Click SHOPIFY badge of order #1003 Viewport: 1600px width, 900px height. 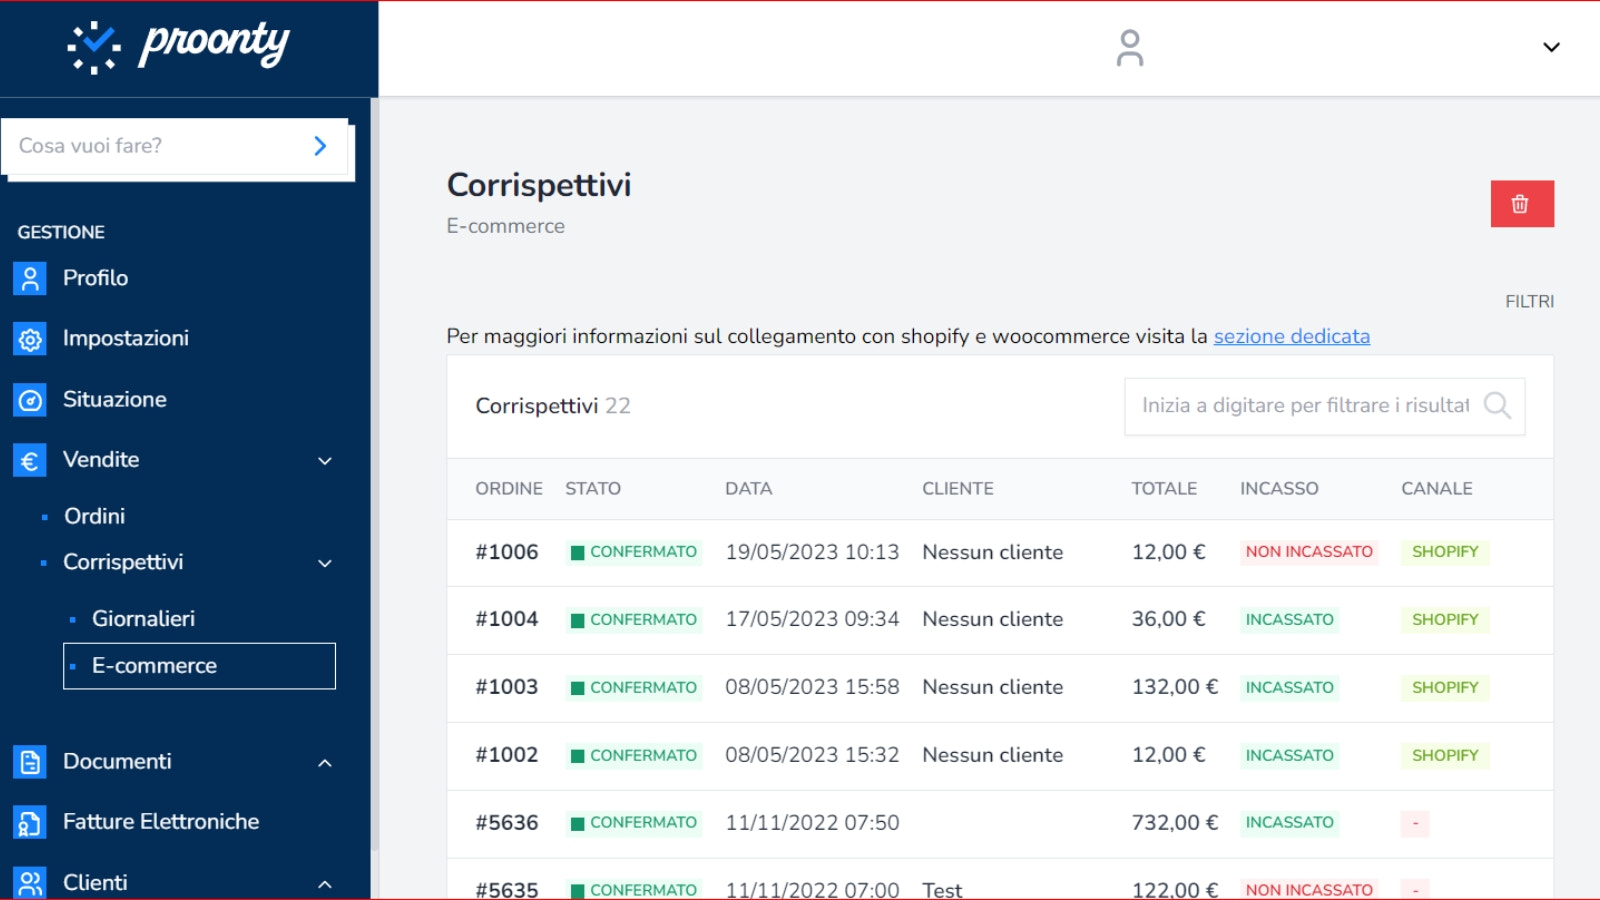(1445, 687)
